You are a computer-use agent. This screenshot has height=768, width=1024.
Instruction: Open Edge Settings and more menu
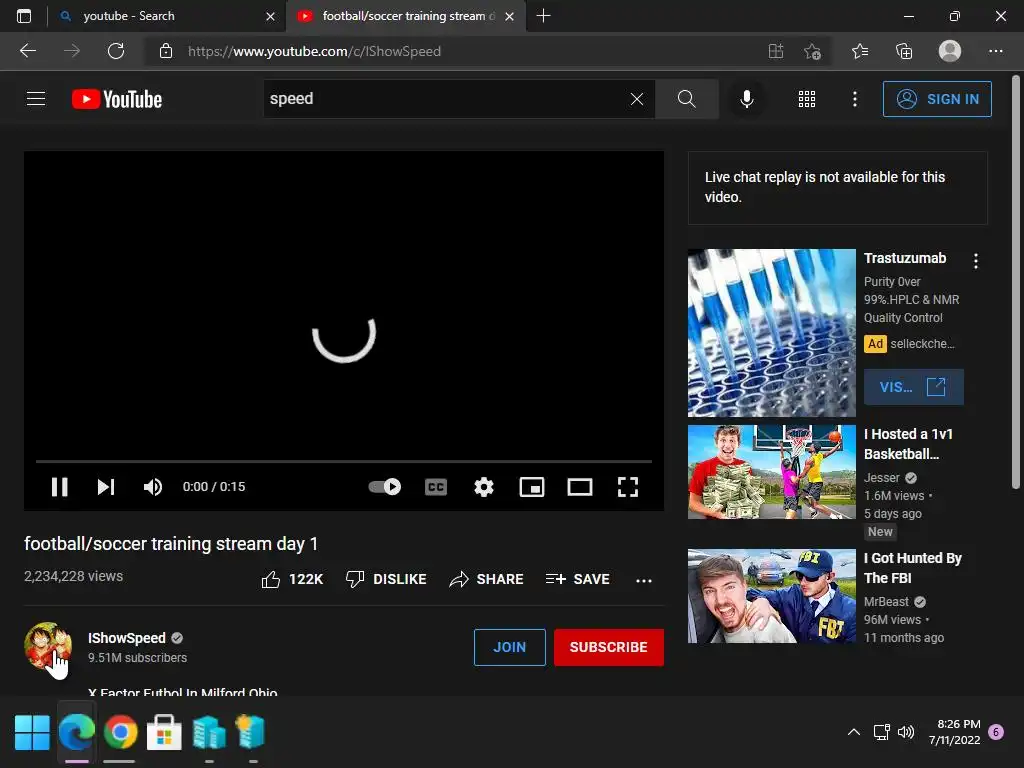point(995,51)
